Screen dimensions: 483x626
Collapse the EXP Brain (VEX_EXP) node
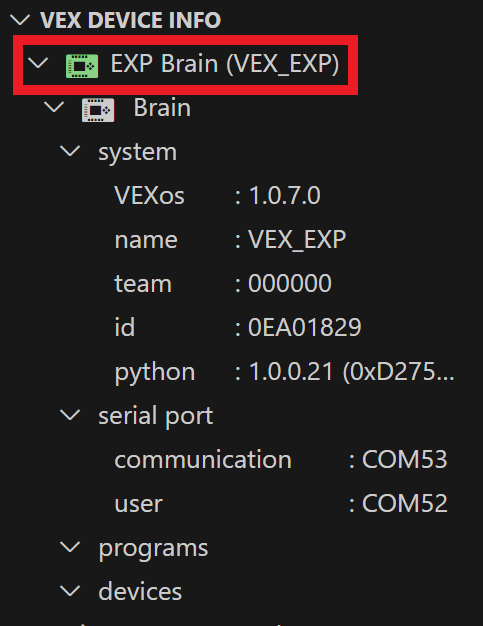(x=39, y=63)
